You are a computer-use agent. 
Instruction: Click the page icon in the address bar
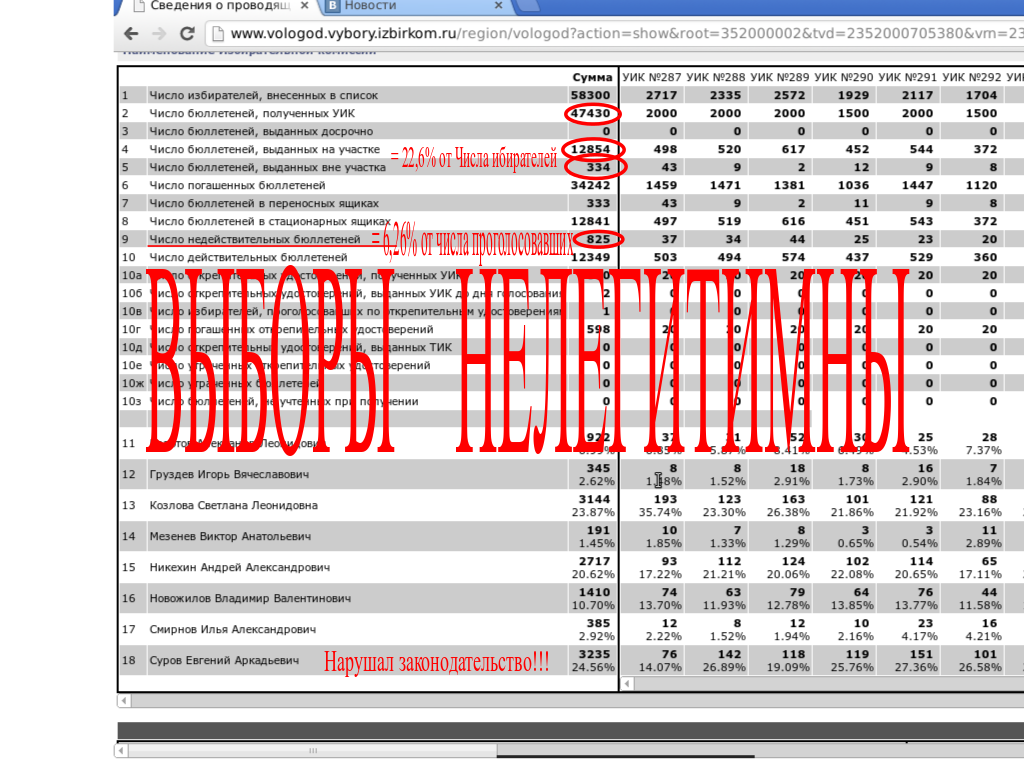(x=217, y=34)
